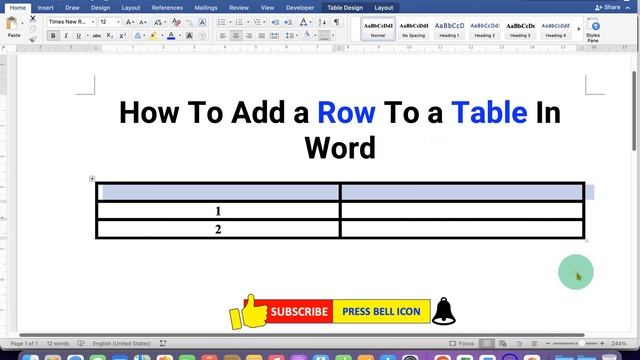Expand multilevel list options

click(x=264, y=22)
